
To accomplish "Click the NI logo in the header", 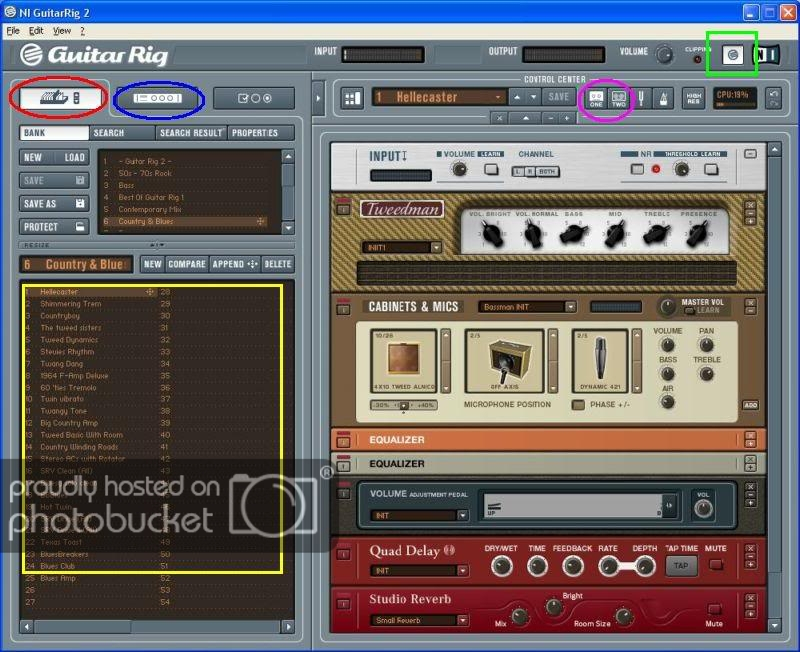I will pyautogui.click(x=767, y=55).
